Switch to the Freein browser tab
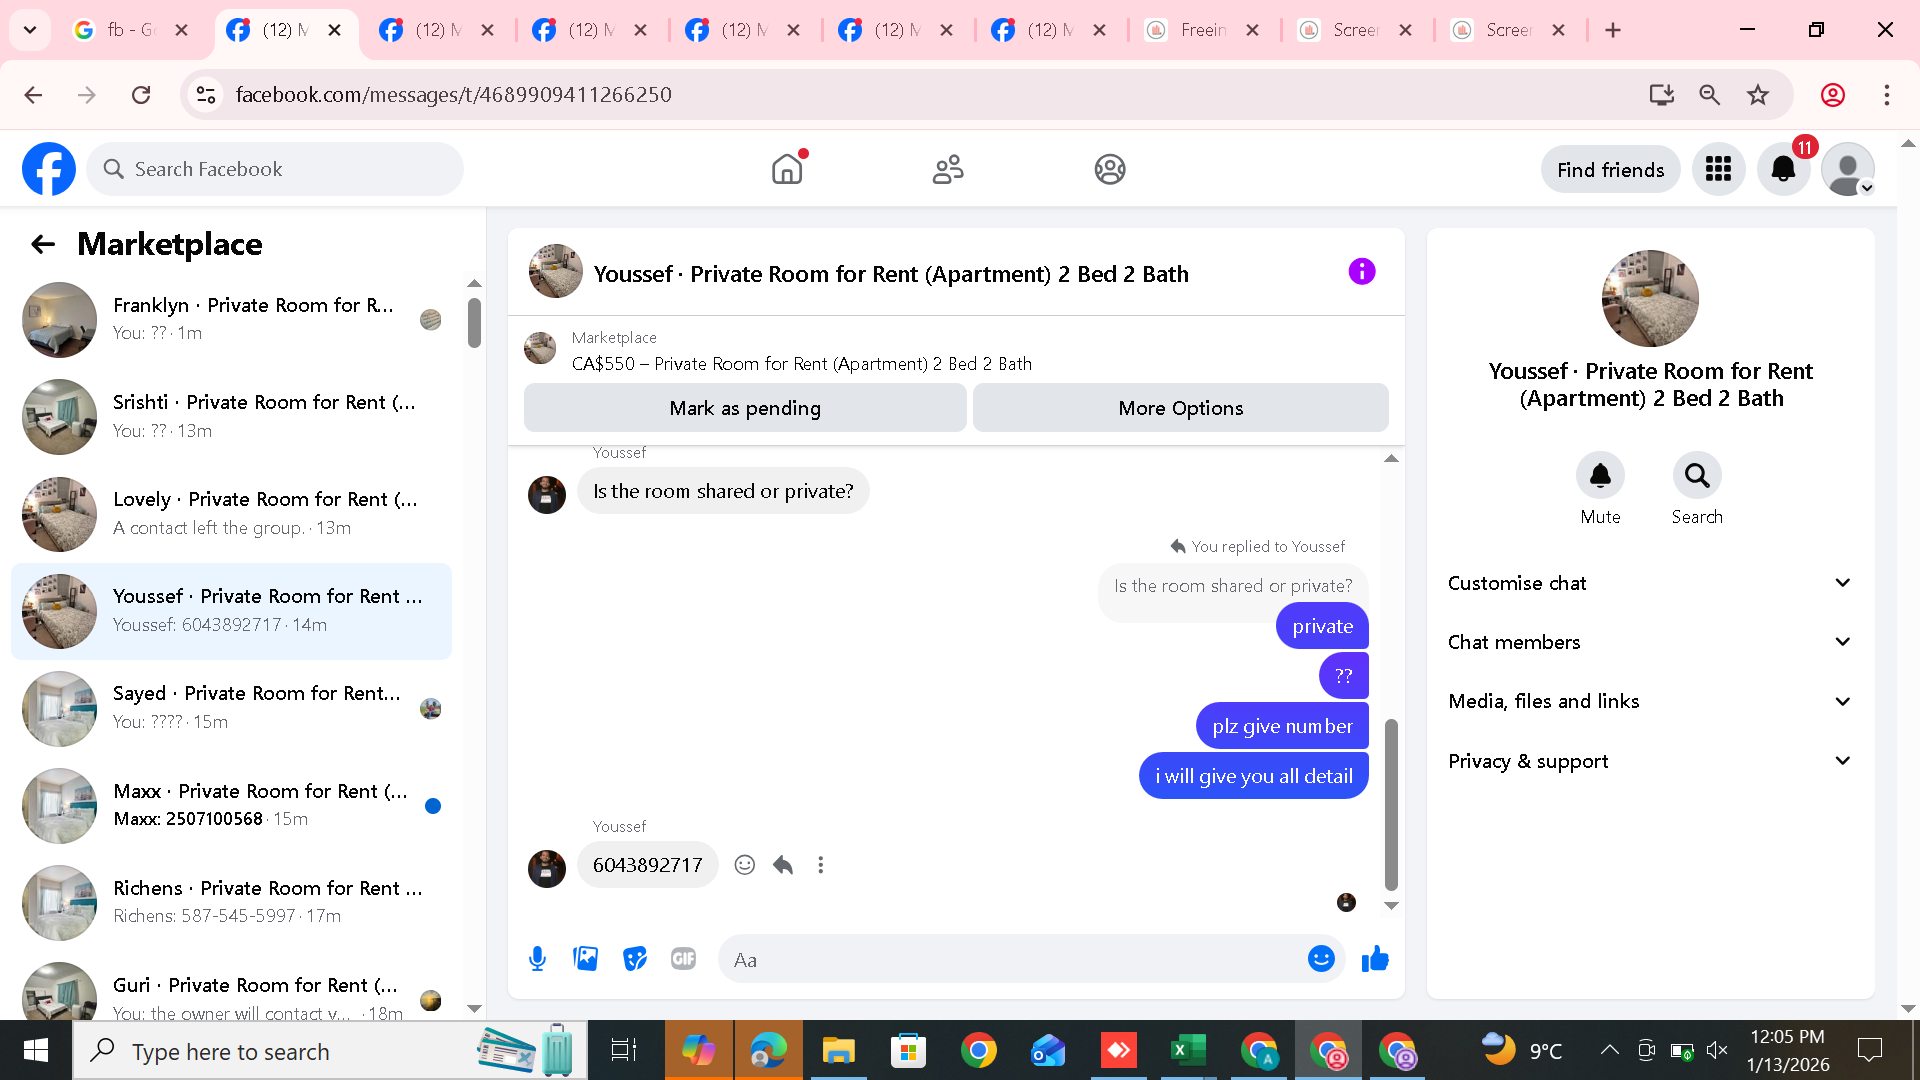The width and height of the screenshot is (1920, 1080). [x=1201, y=30]
